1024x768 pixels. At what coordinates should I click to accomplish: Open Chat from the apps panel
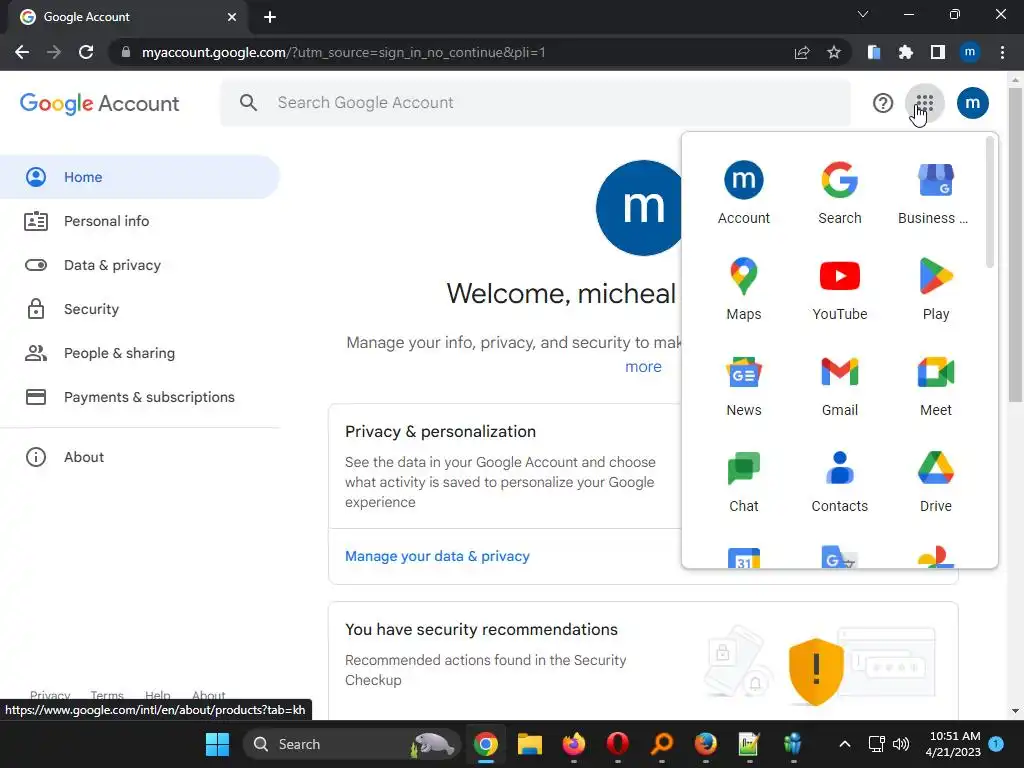(743, 481)
